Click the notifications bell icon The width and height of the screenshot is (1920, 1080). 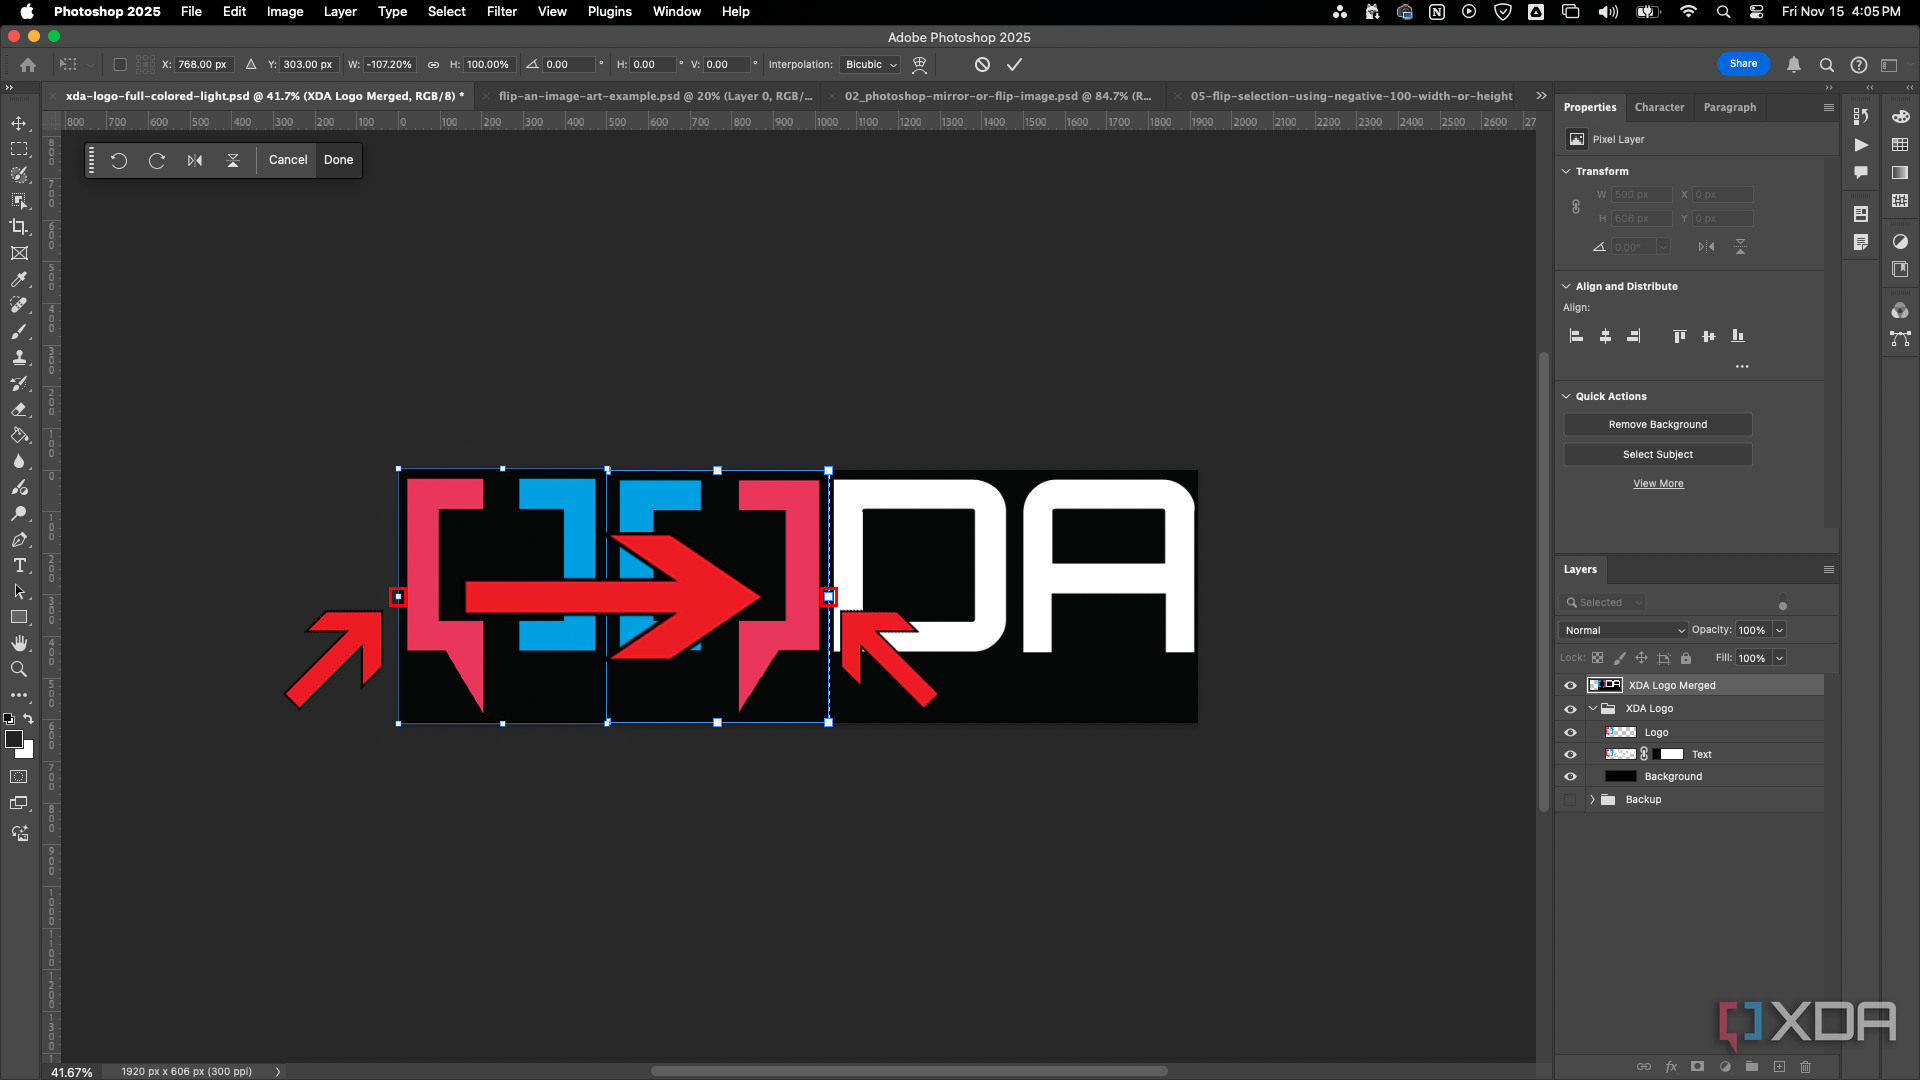[1794, 64]
